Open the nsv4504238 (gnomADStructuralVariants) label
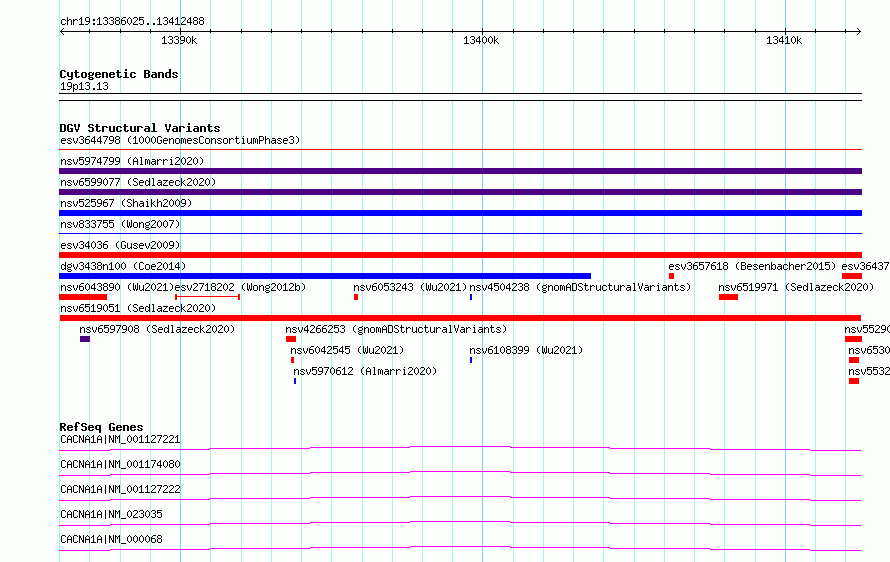The width and height of the screenshot is (890, 562). tap(580, 287)
